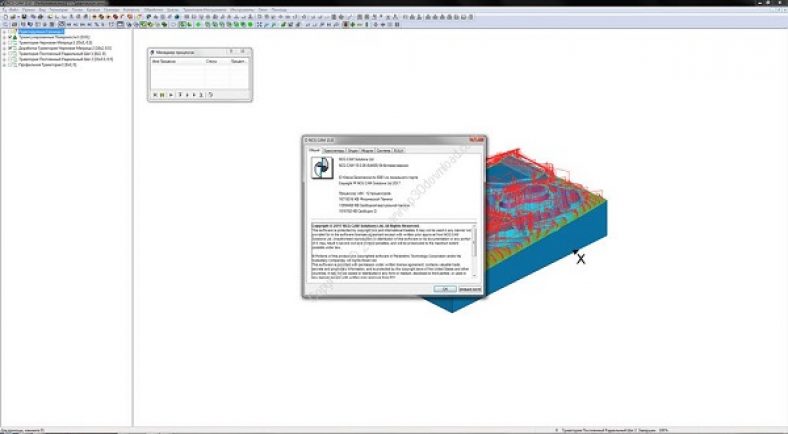Click the NCG CAM logo in About dialog
788x434 pixels.
[x=322, y=168]
